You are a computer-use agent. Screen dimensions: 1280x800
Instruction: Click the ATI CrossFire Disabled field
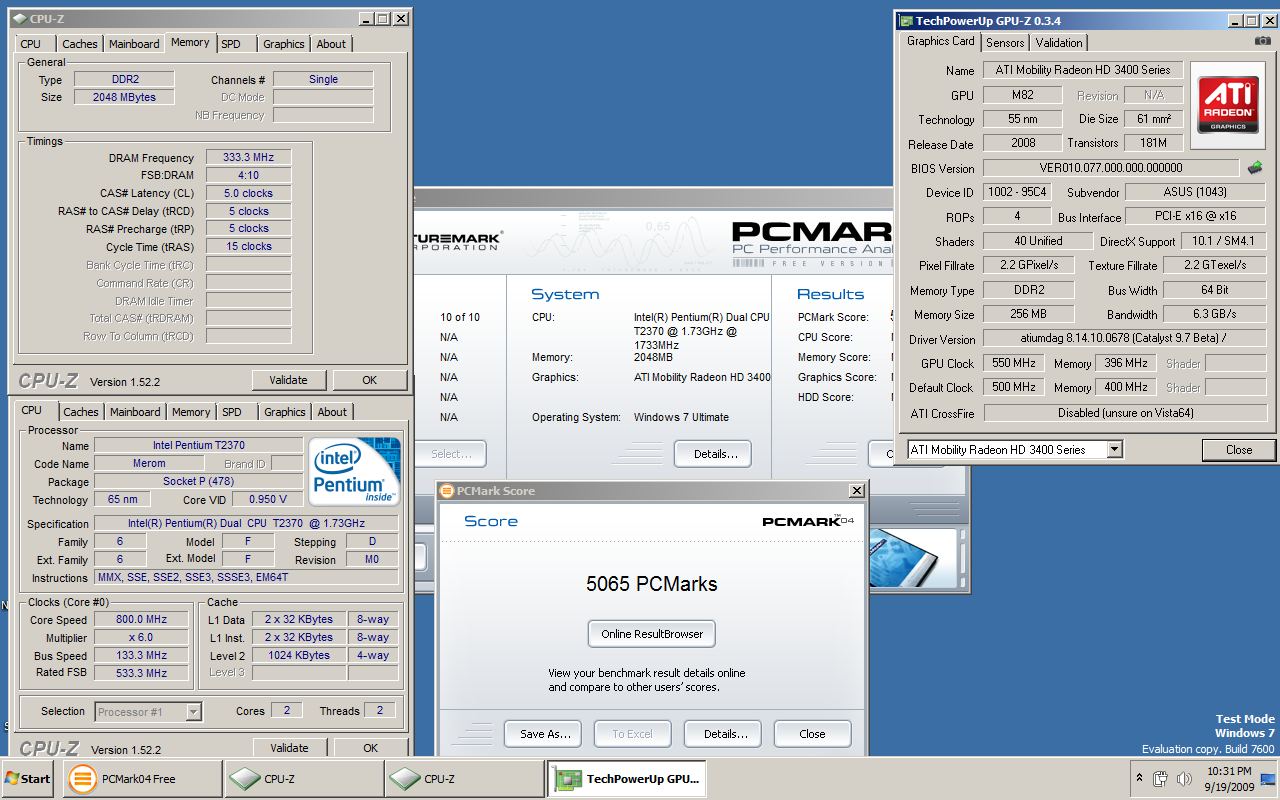1124,412
